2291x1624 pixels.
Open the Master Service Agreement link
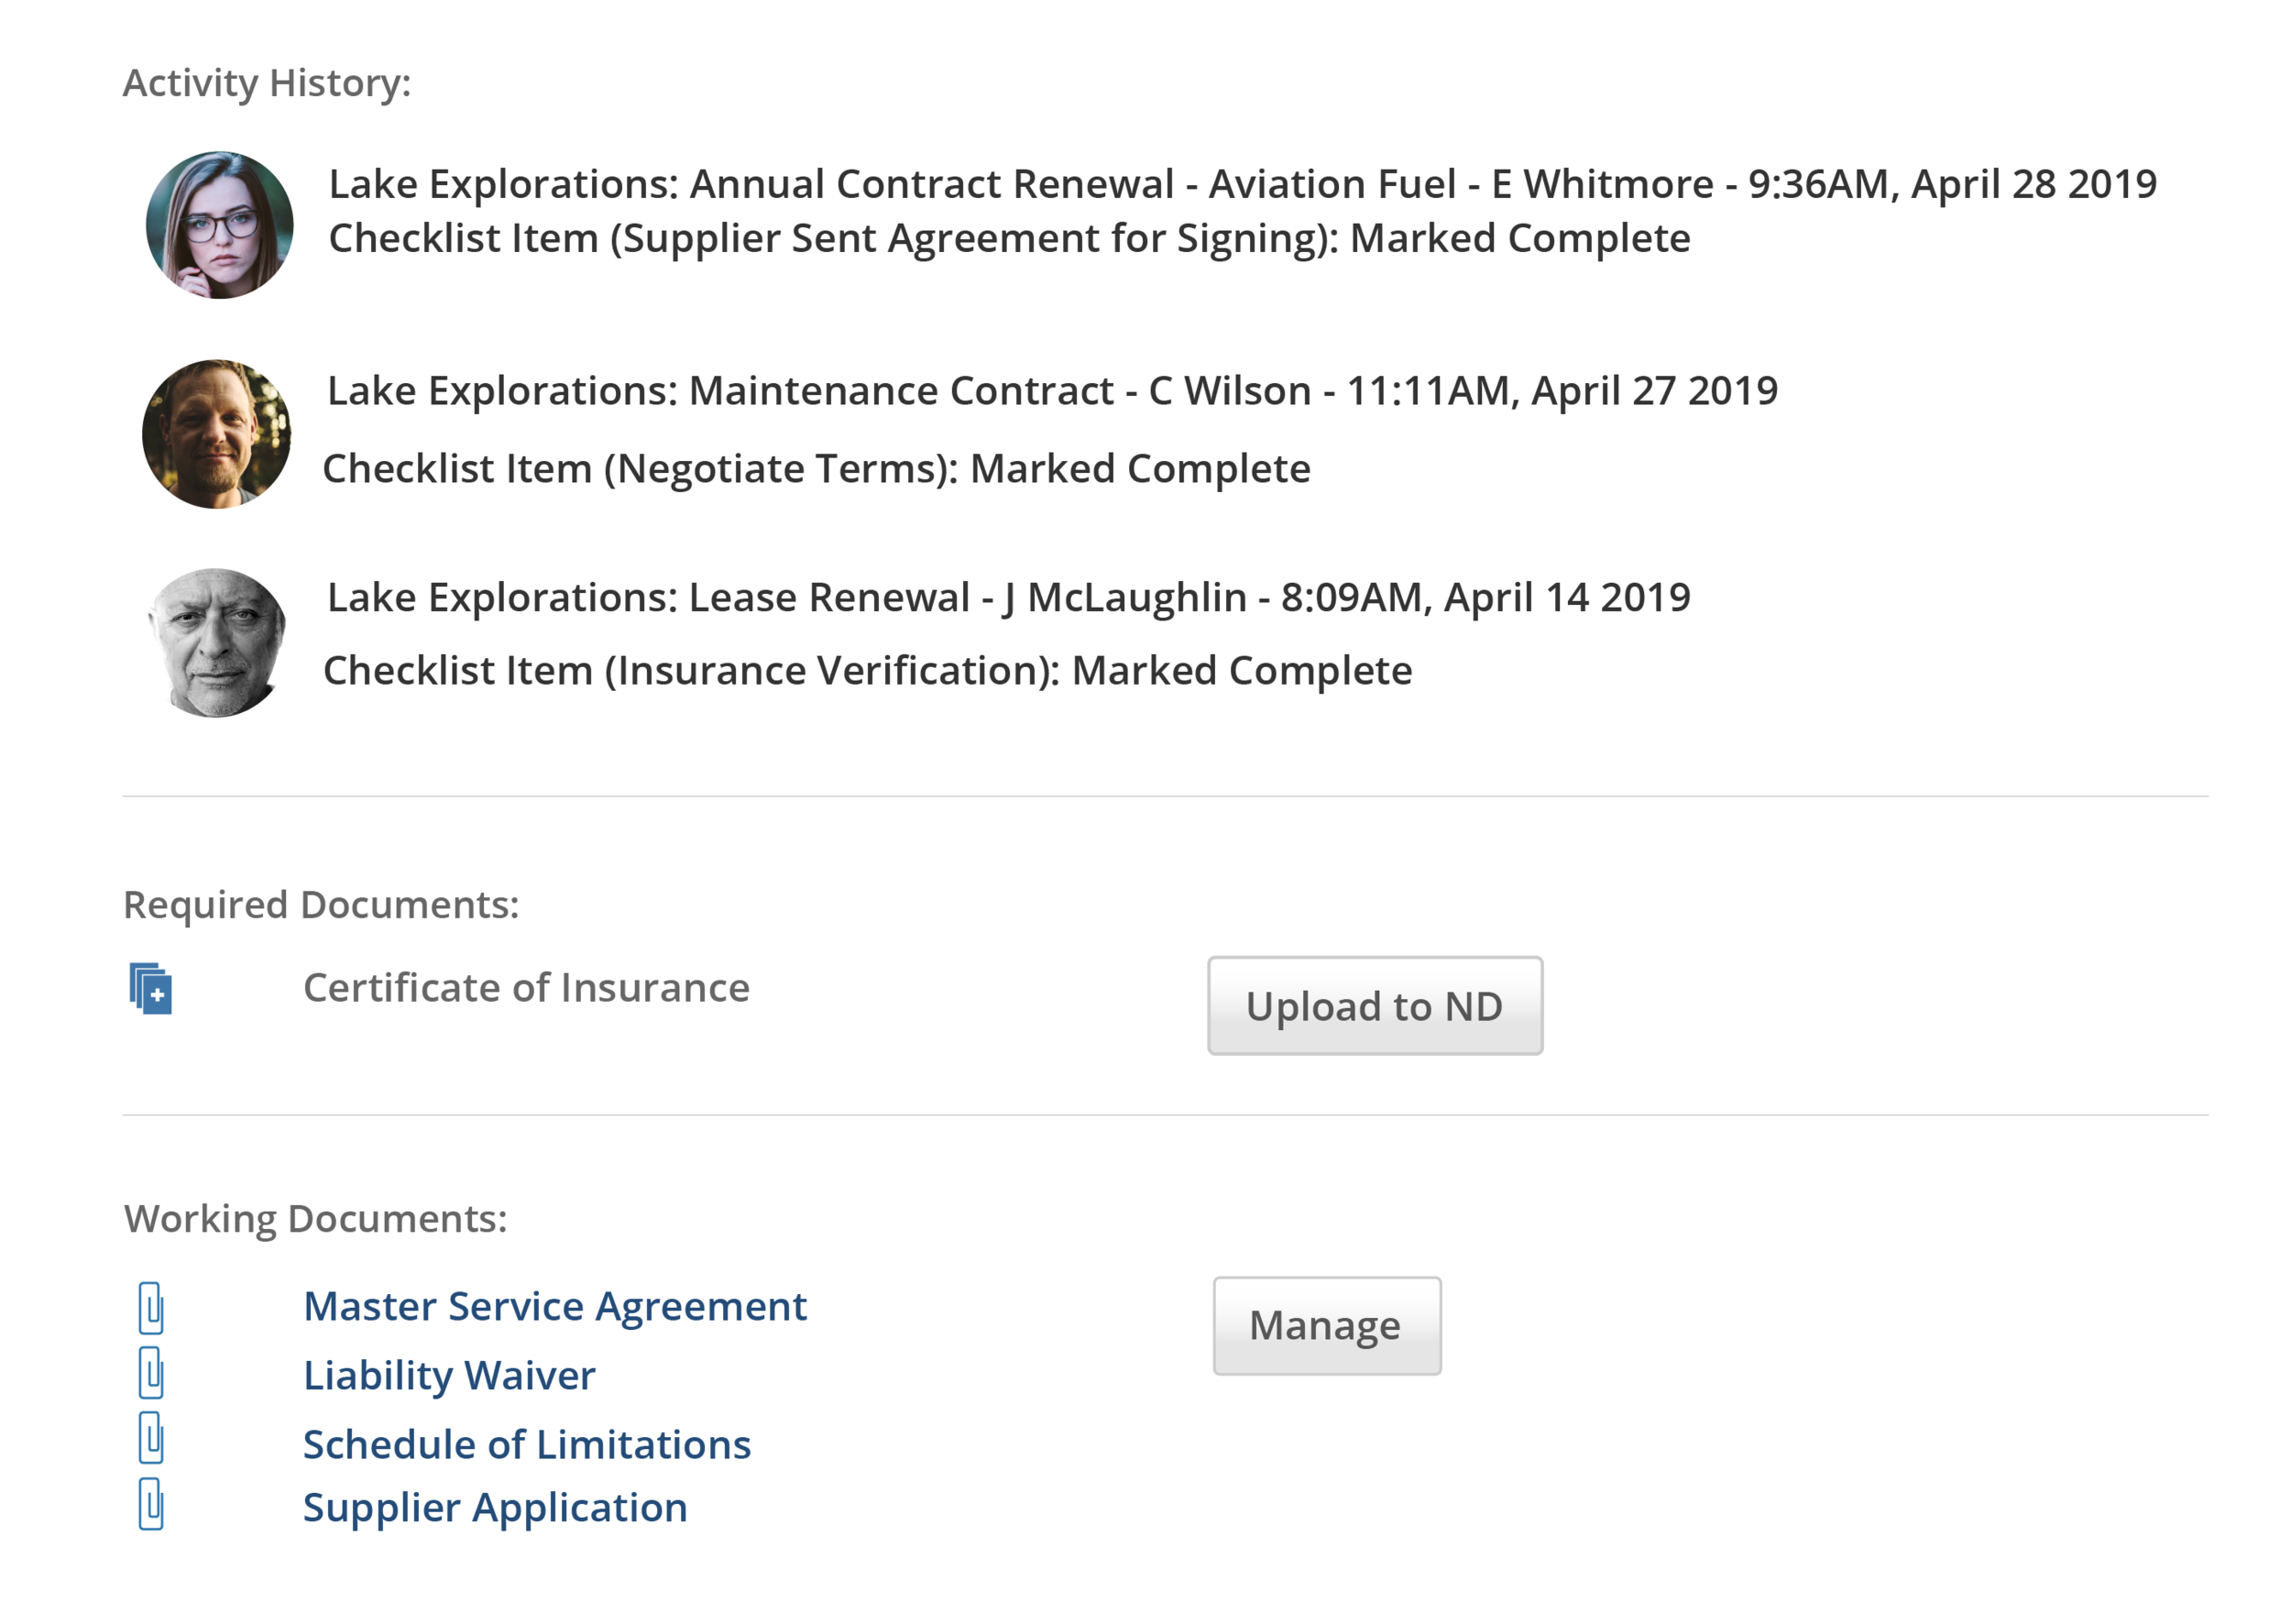(555, 1306)
